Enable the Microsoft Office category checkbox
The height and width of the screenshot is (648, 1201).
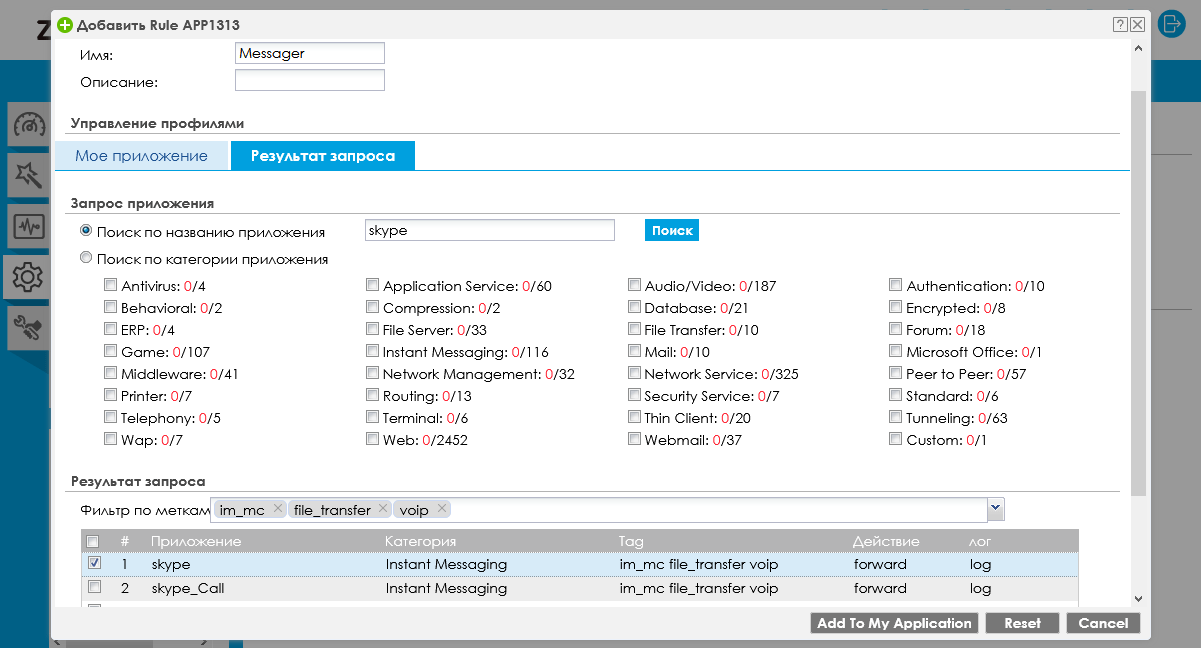(x=896, y=351)
